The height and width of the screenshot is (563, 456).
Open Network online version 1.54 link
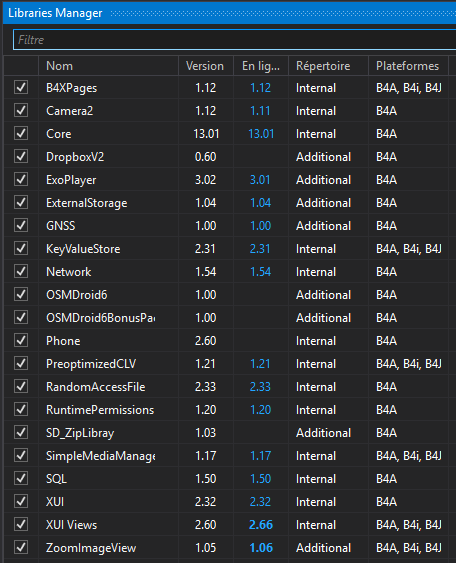260,271
